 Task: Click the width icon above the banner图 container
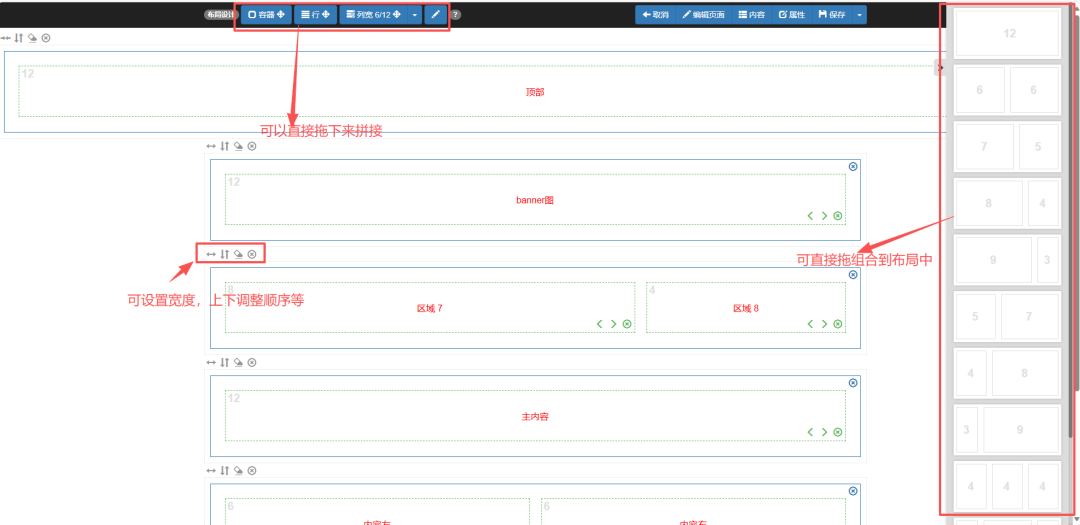[x=211, y=146]
